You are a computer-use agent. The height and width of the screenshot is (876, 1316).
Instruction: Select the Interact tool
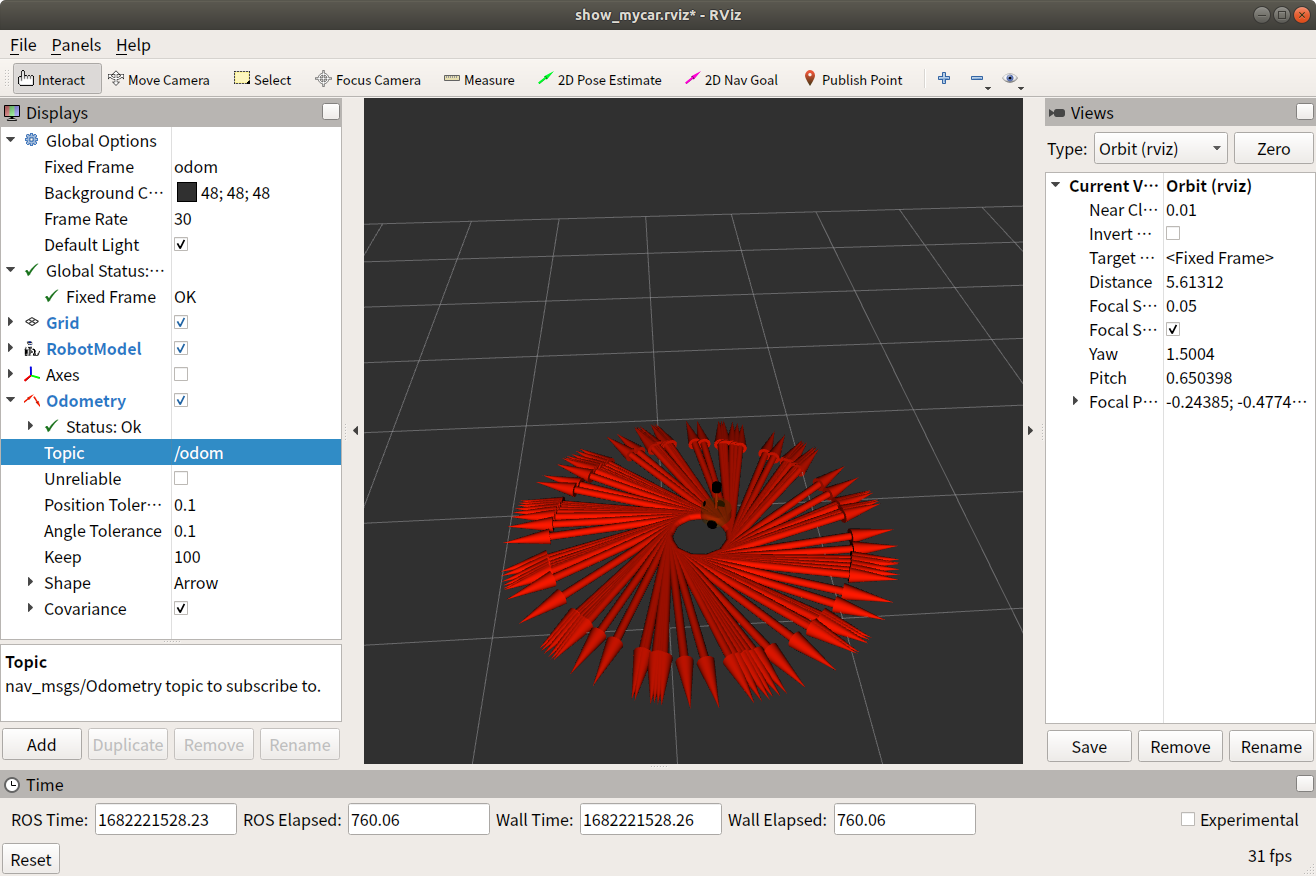[57, 80]
